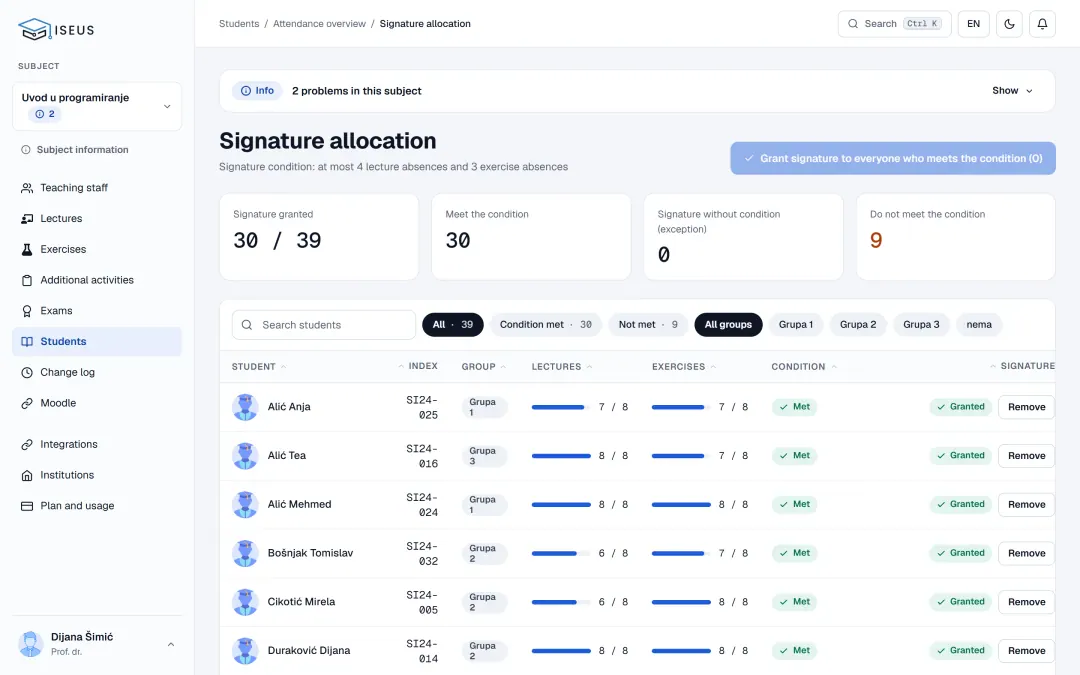Click the Exercises flask icon

click(27, 249)
